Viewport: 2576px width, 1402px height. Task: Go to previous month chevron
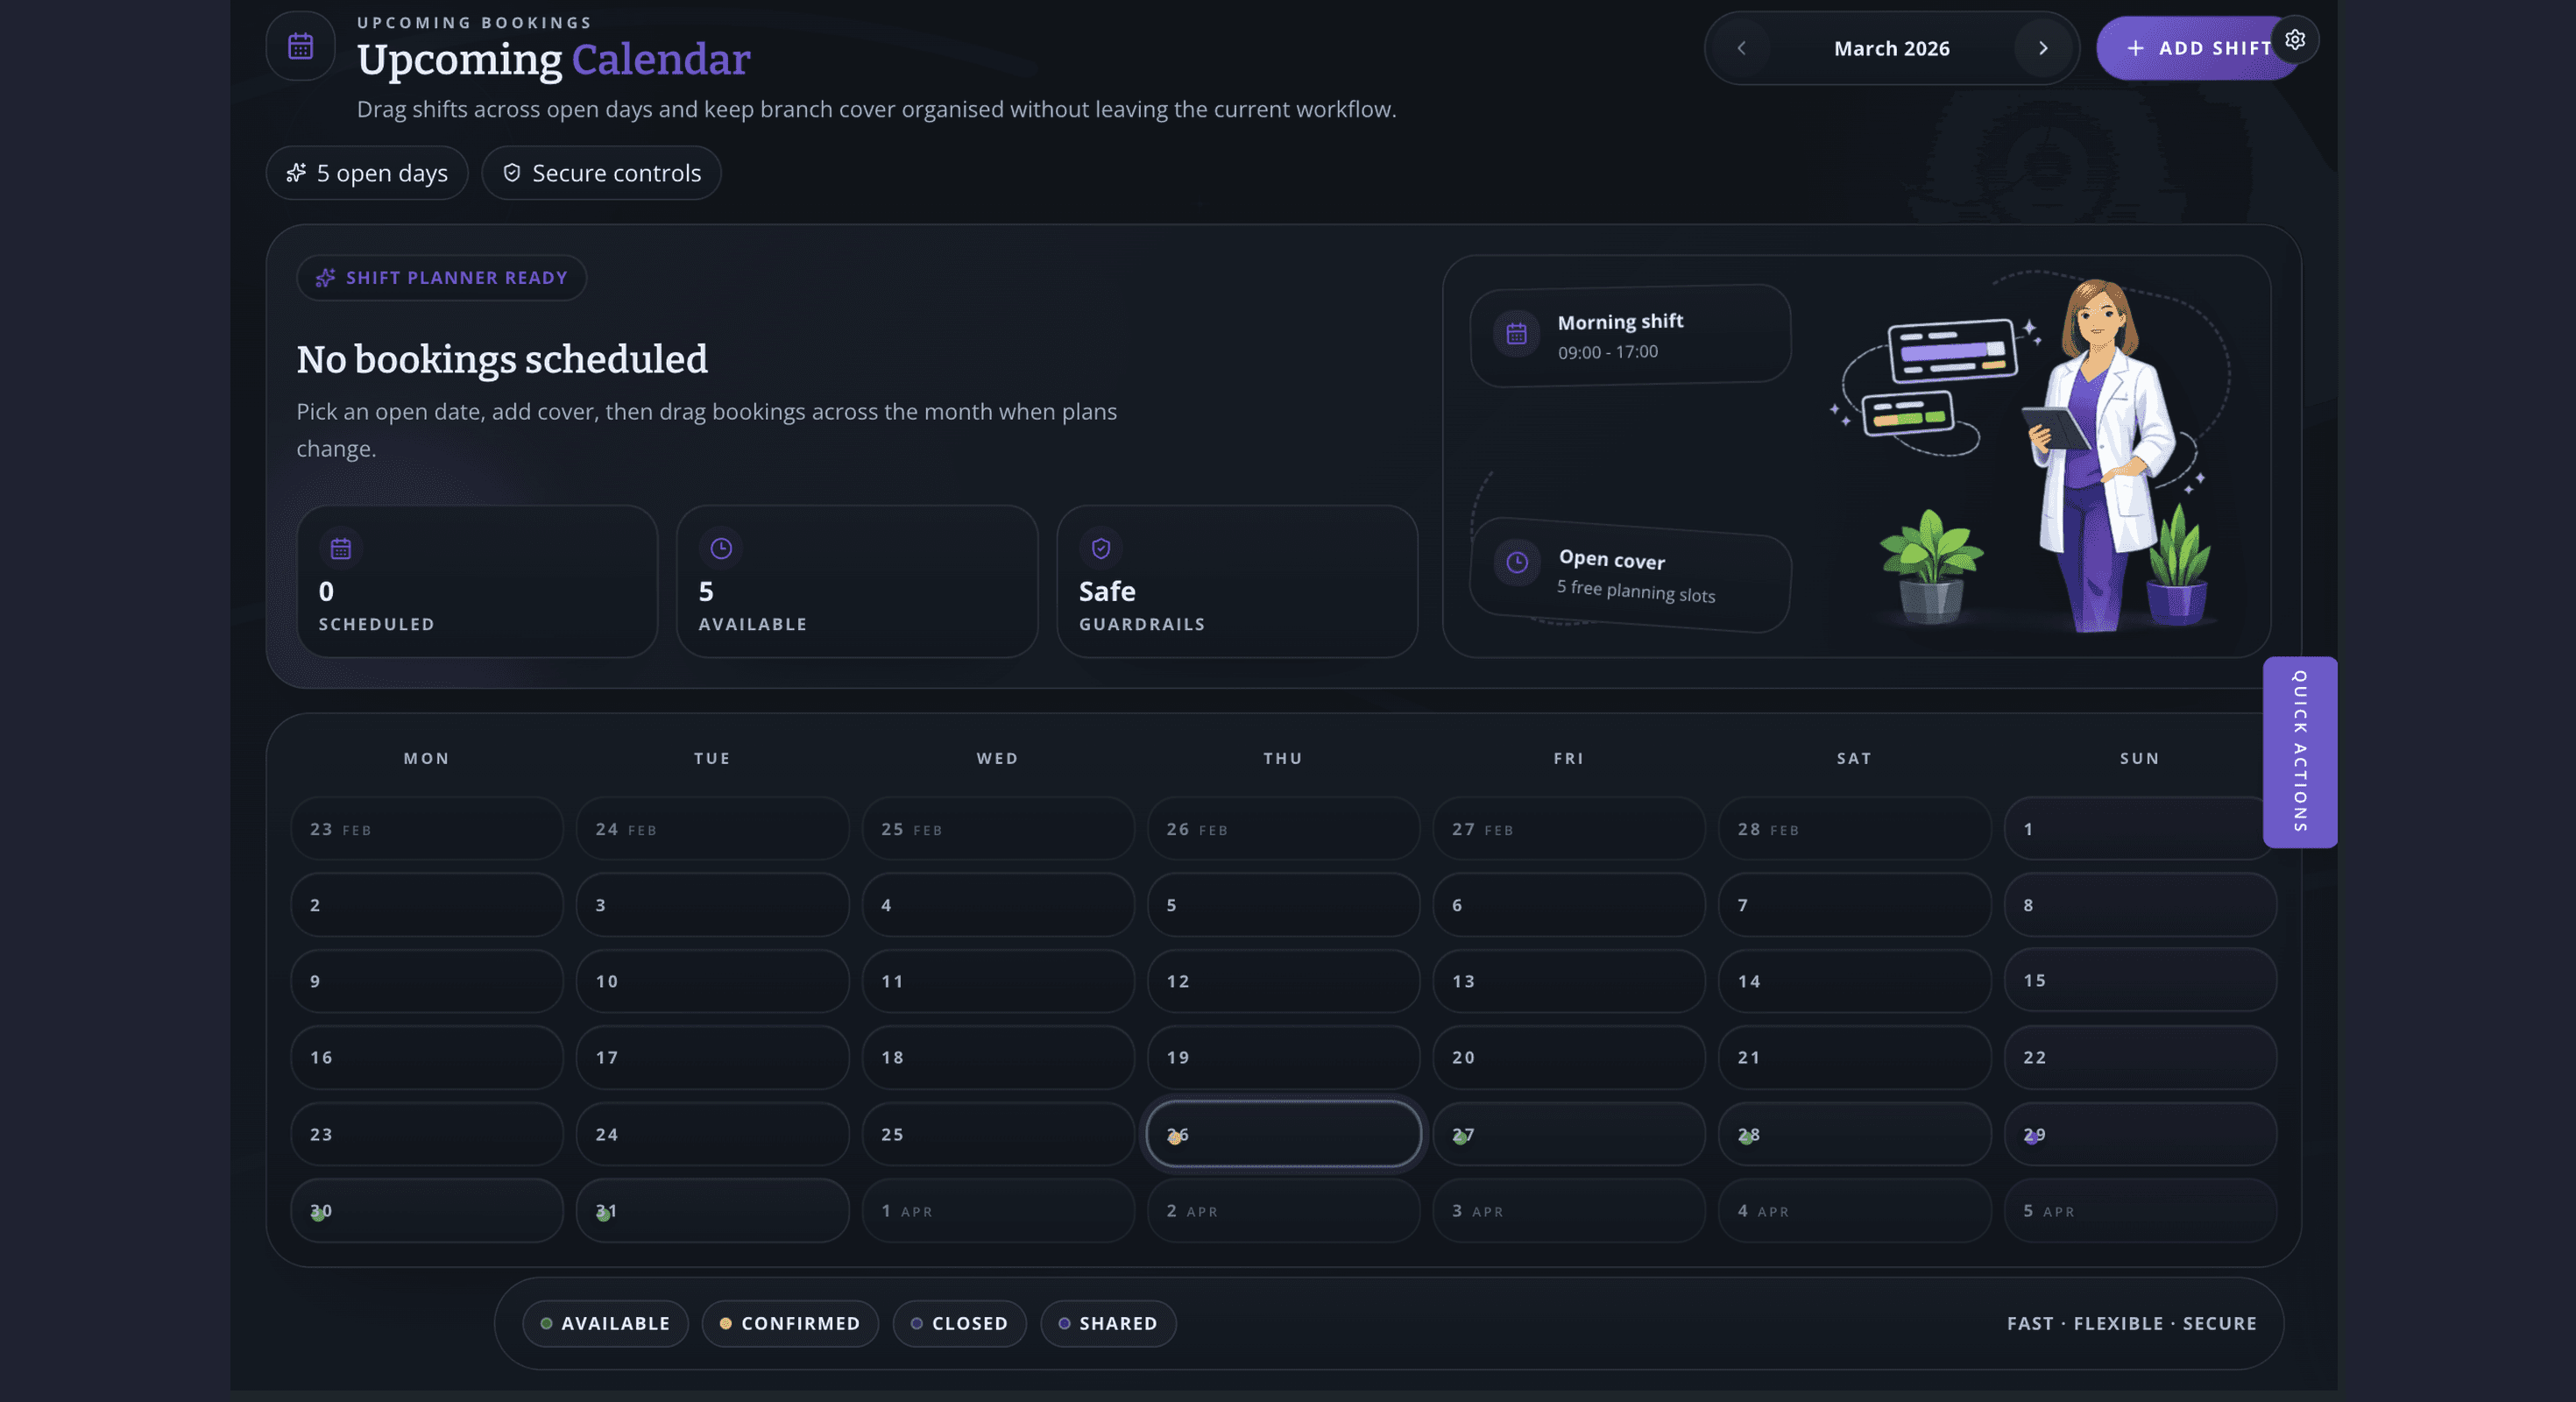(x=1741, y=48)
